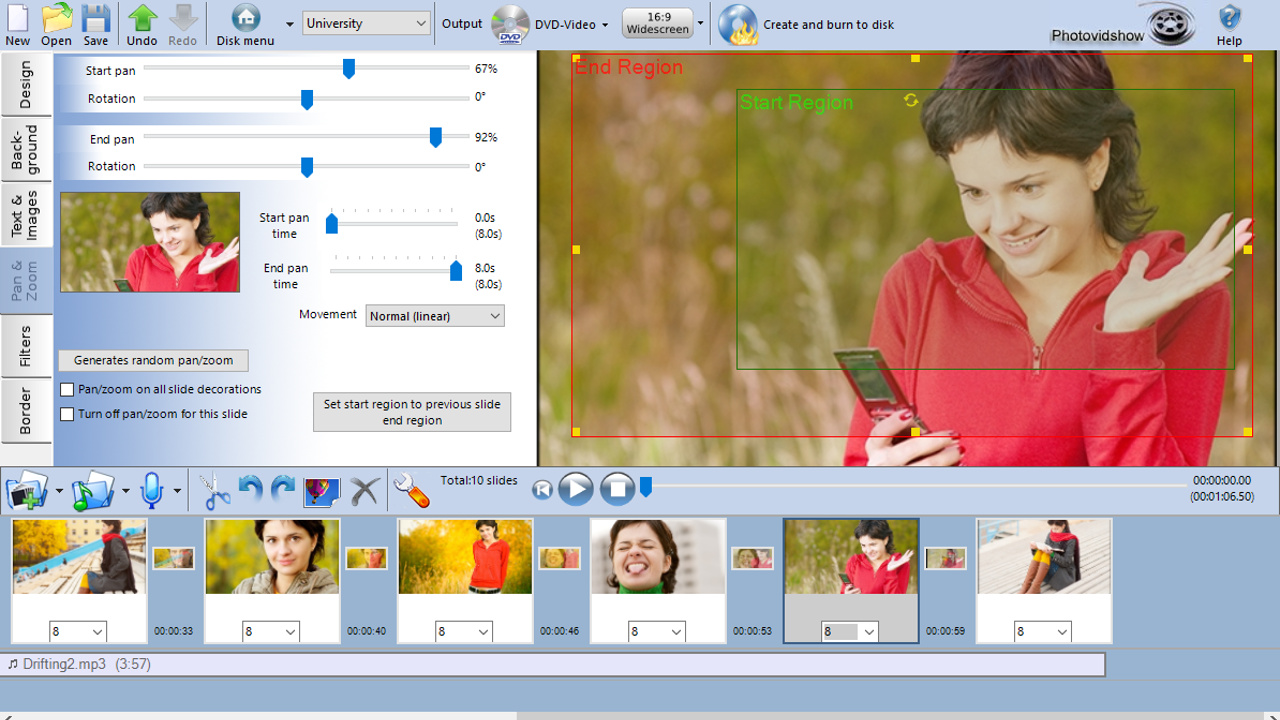
Task: Click Generates random pan/zoom
Action: point(152,360)
